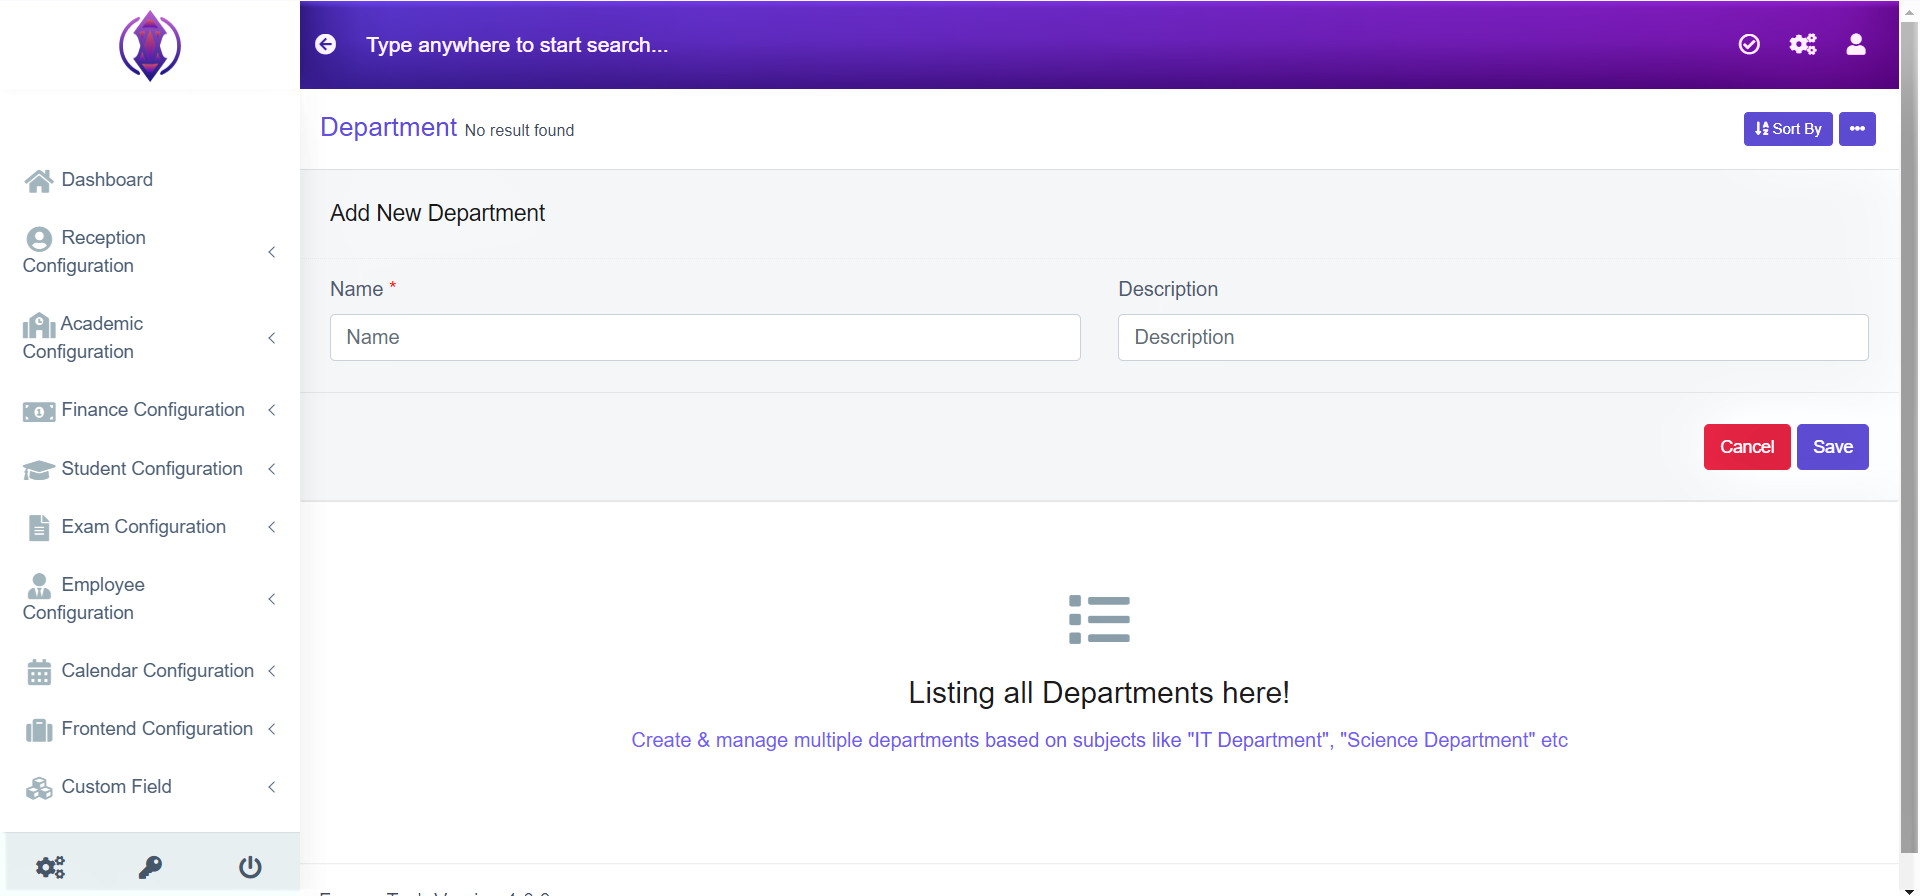This screenshot has height=896, width=1920.
Task: Expand Student Configuration chevron
Action: [x=272, y=469]
